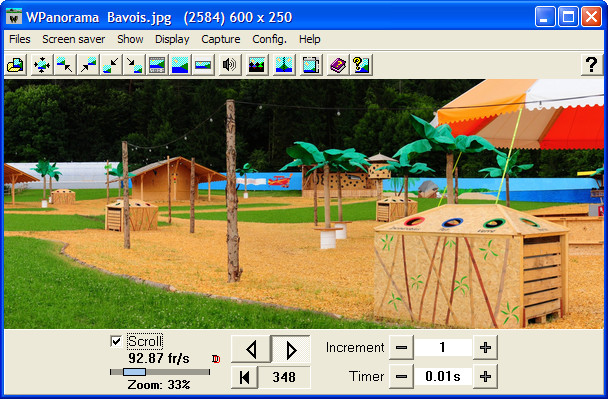Open the Help menu
The height and width of the screenshot is (399, 608).
pyautogui.click(x=309, y=39)
